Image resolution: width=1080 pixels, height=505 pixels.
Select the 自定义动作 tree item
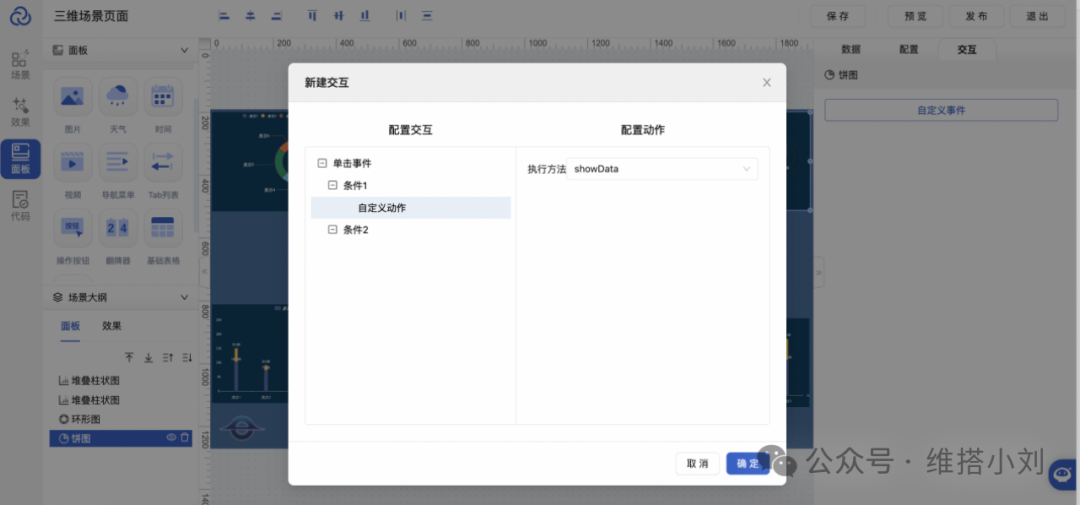click(411, 207)
